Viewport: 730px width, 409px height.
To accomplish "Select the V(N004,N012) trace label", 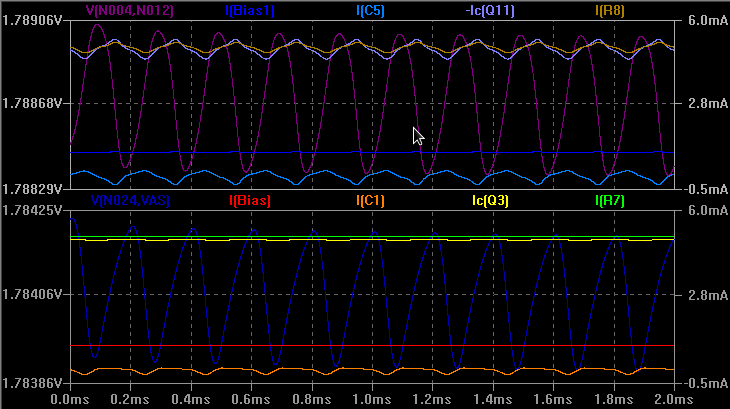I will [x=130, y=10].
